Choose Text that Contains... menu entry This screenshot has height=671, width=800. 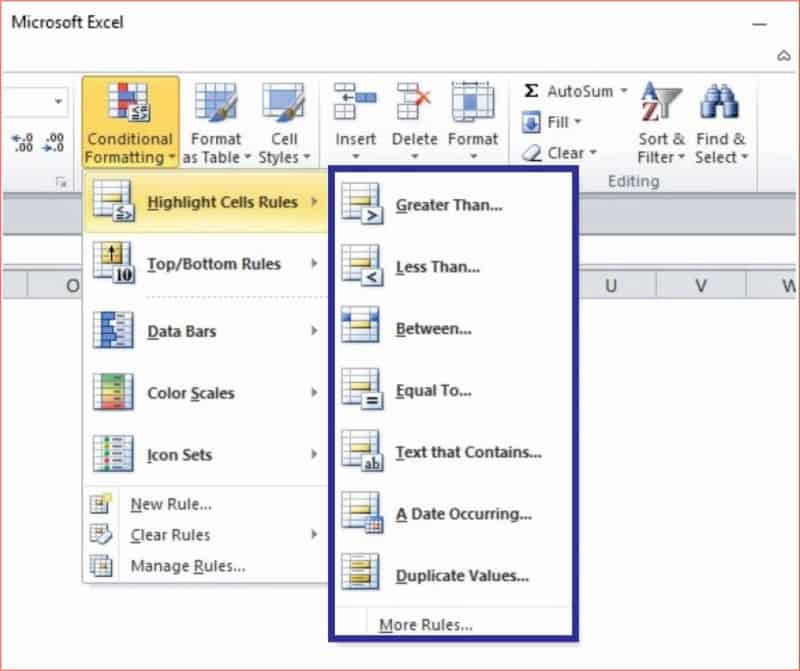coord(468,452)
